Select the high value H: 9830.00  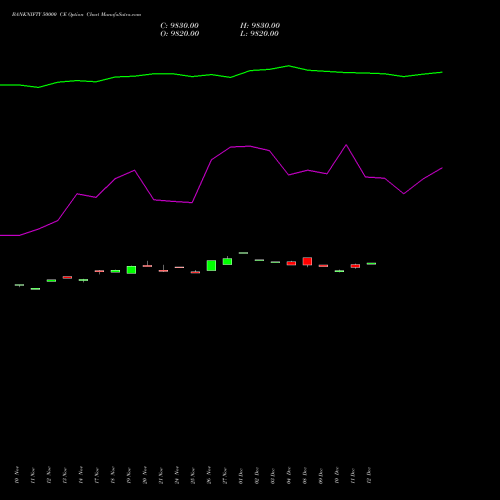pos(260,26)
